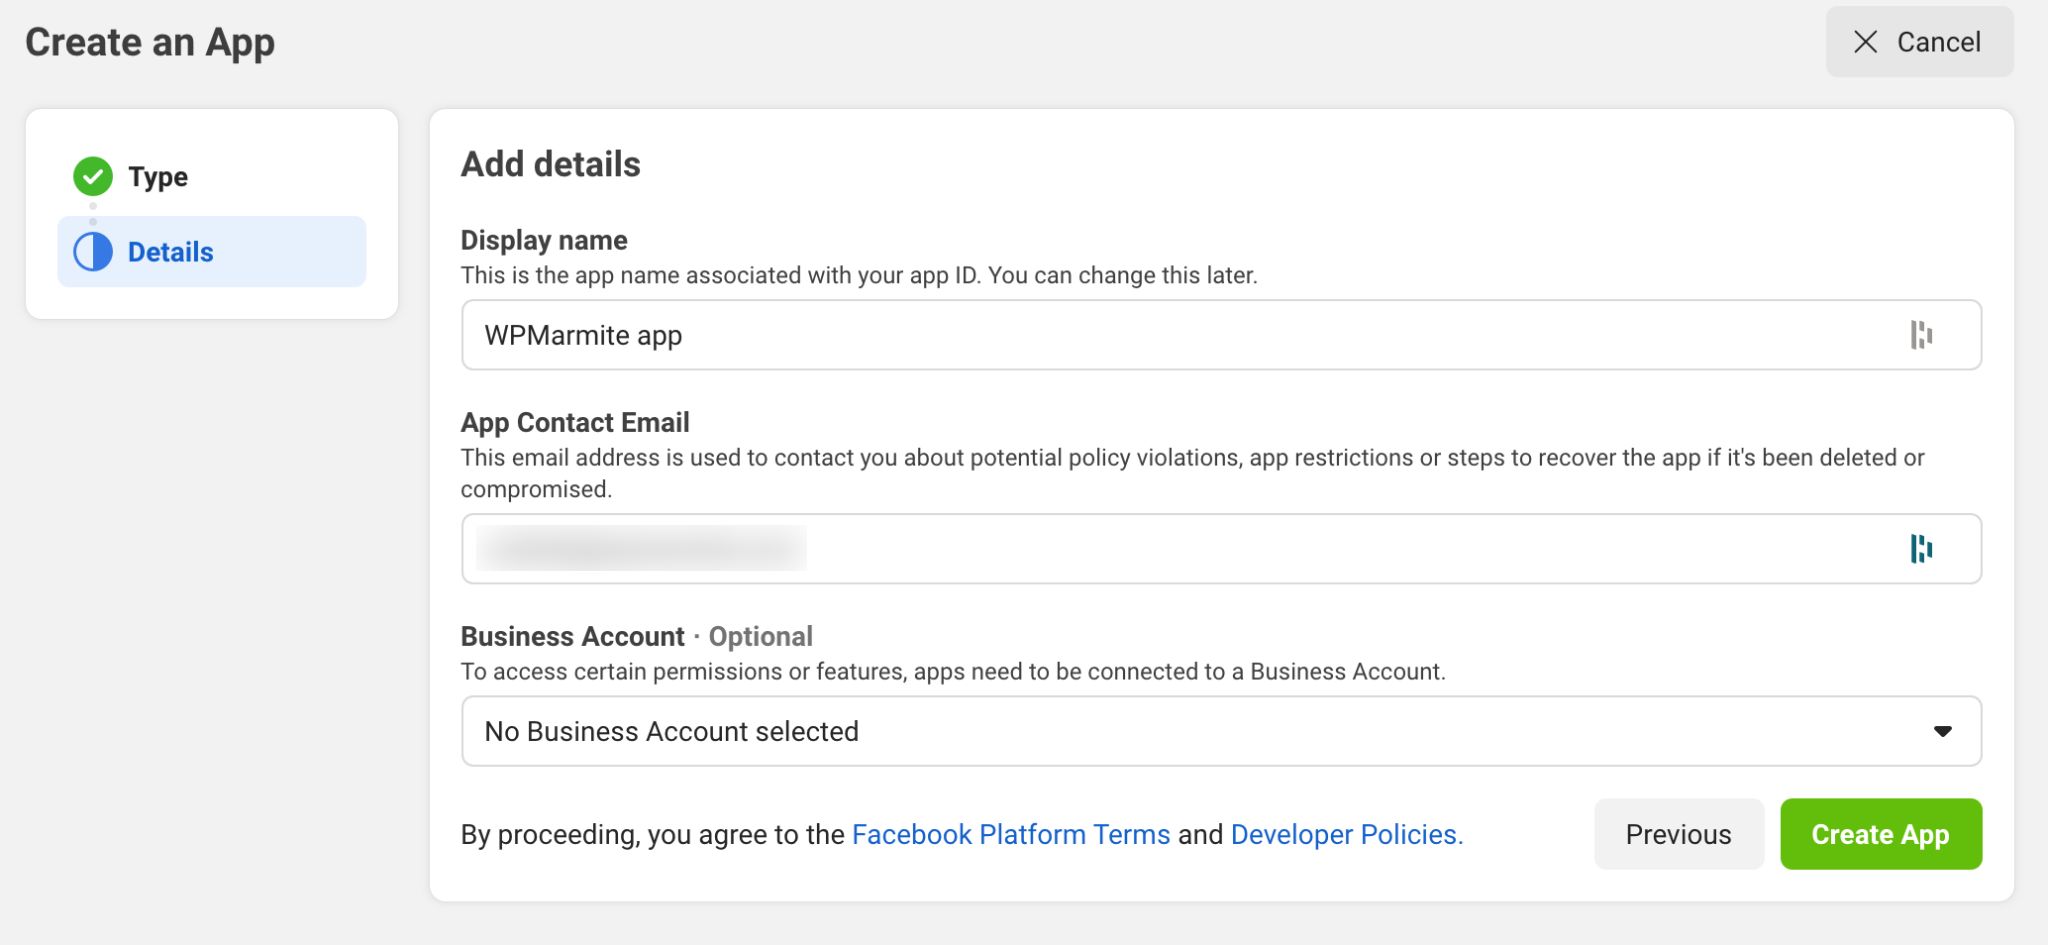2048x945 pixels.
Task: Click the 'Display name' field label
Action: tap(544, 240)
